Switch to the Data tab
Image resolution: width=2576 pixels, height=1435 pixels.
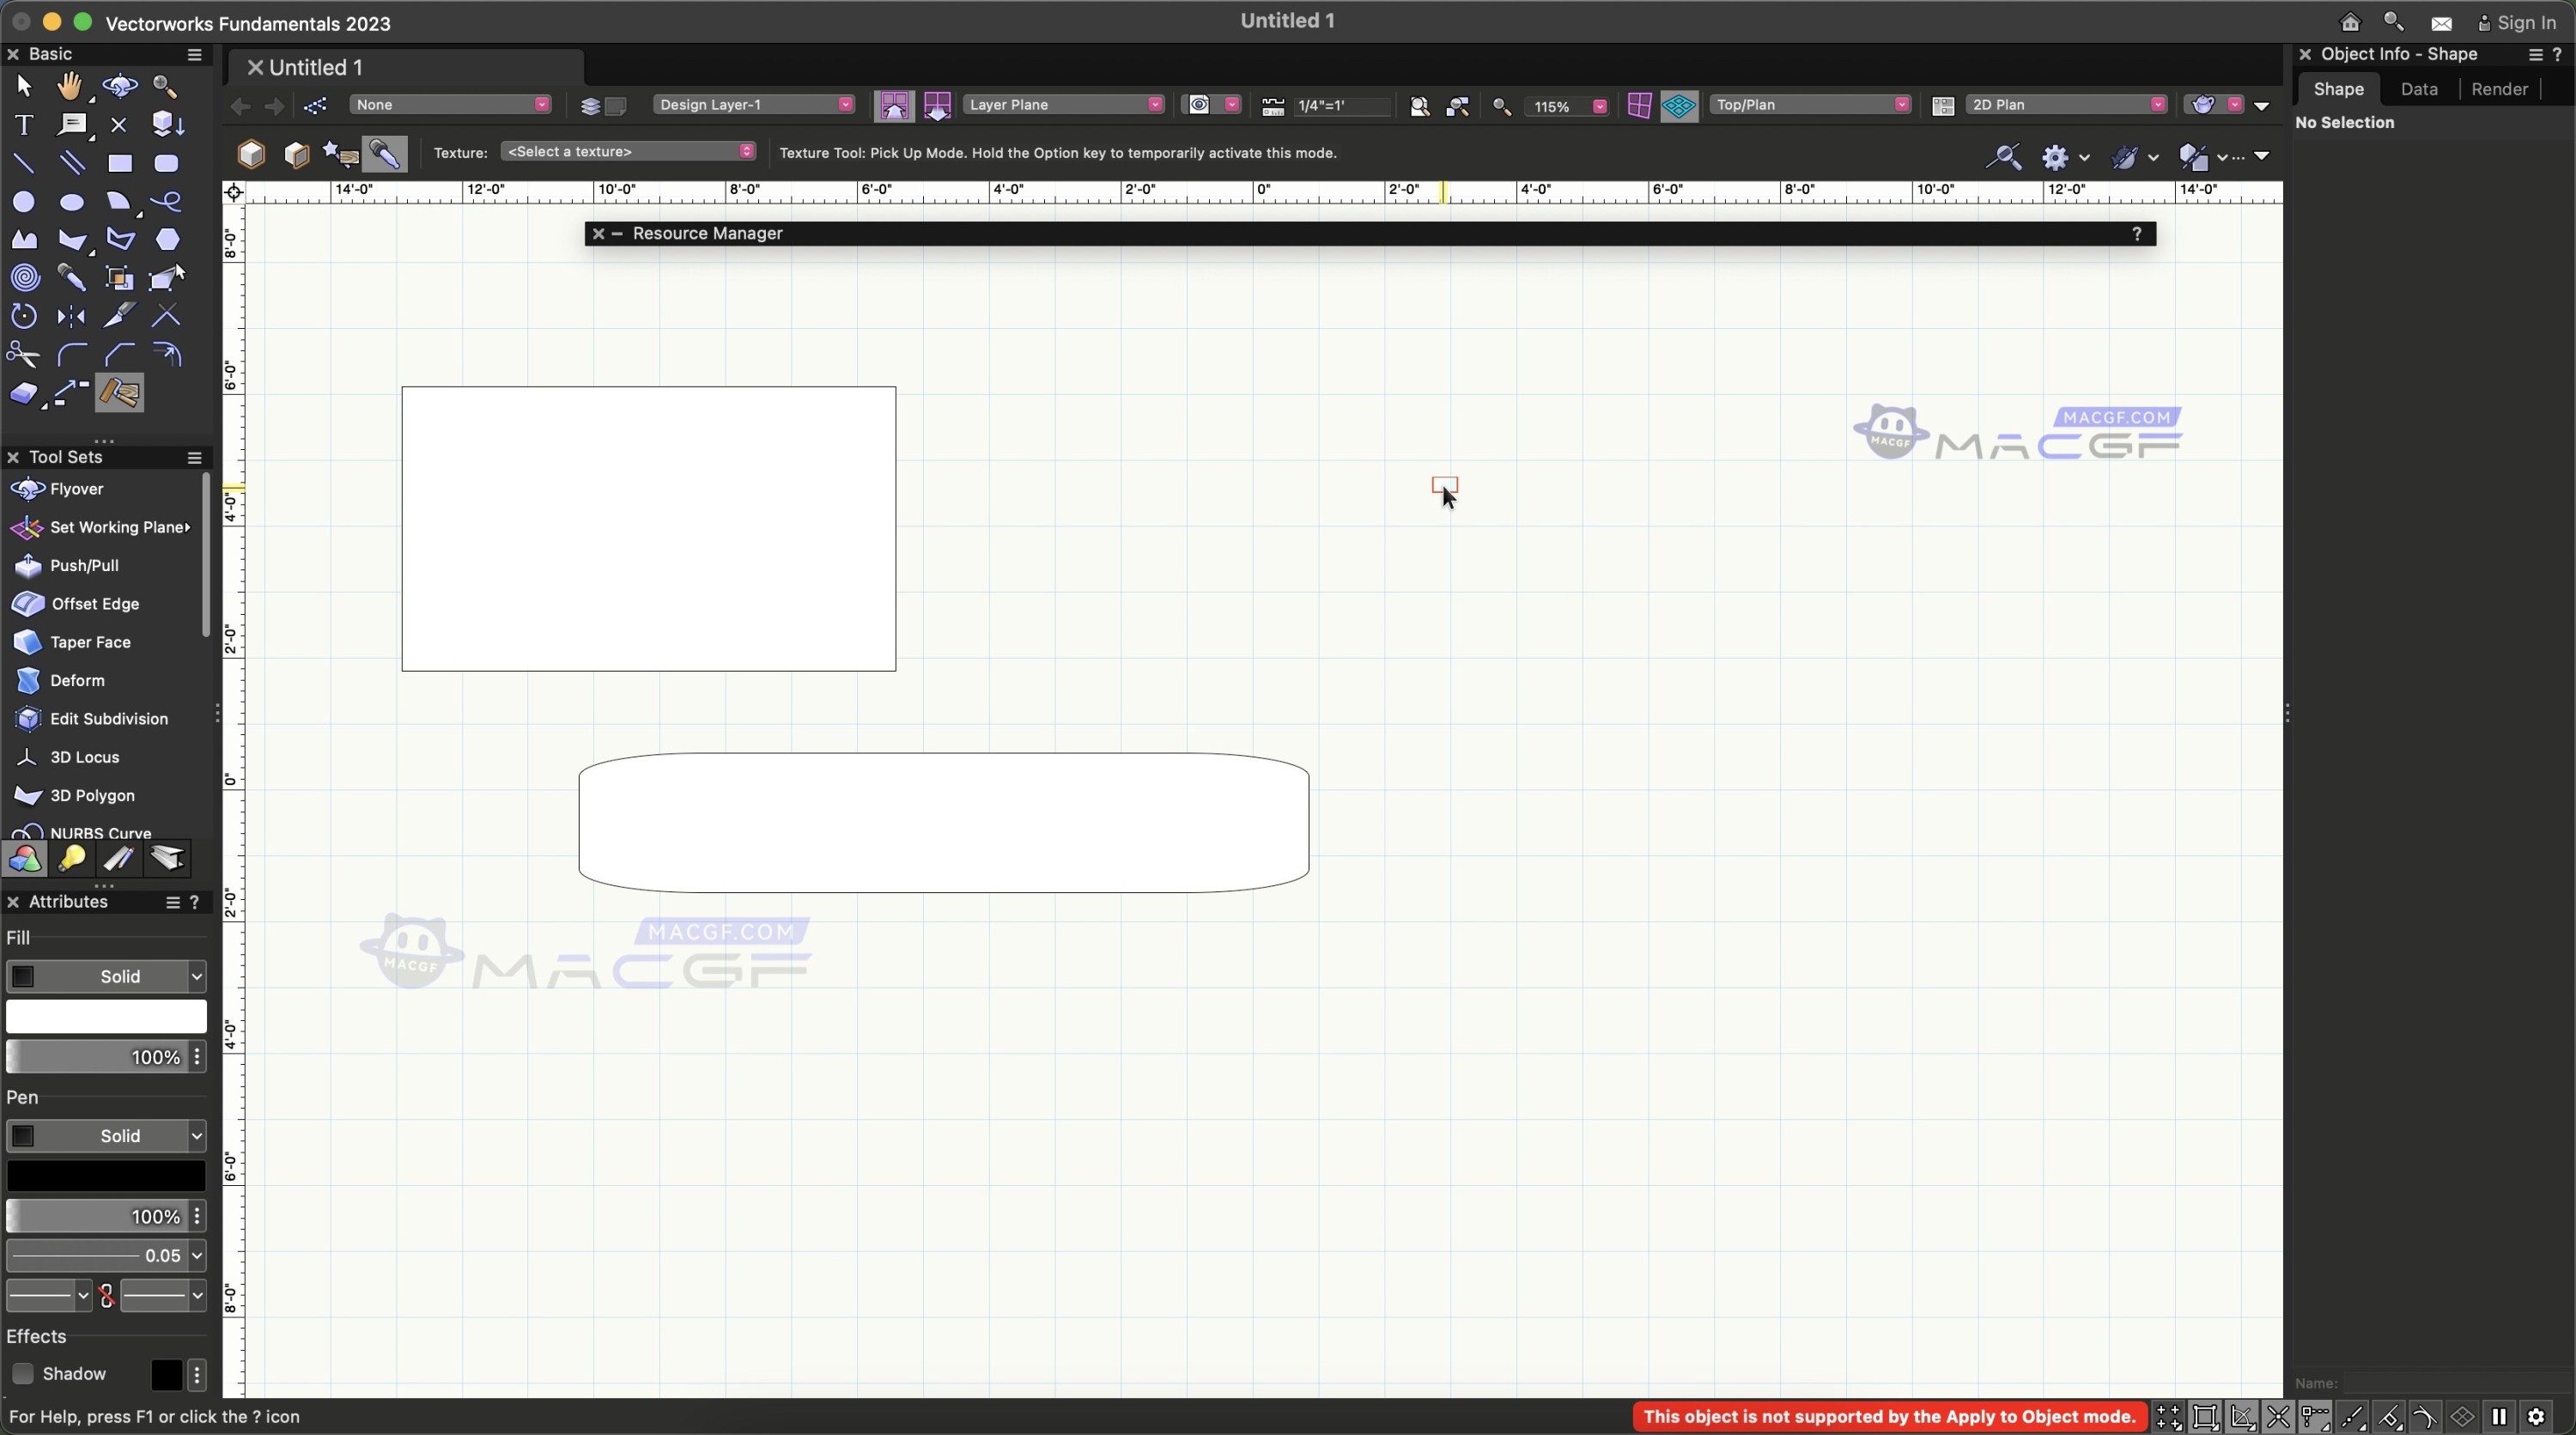click(2418, 89)
